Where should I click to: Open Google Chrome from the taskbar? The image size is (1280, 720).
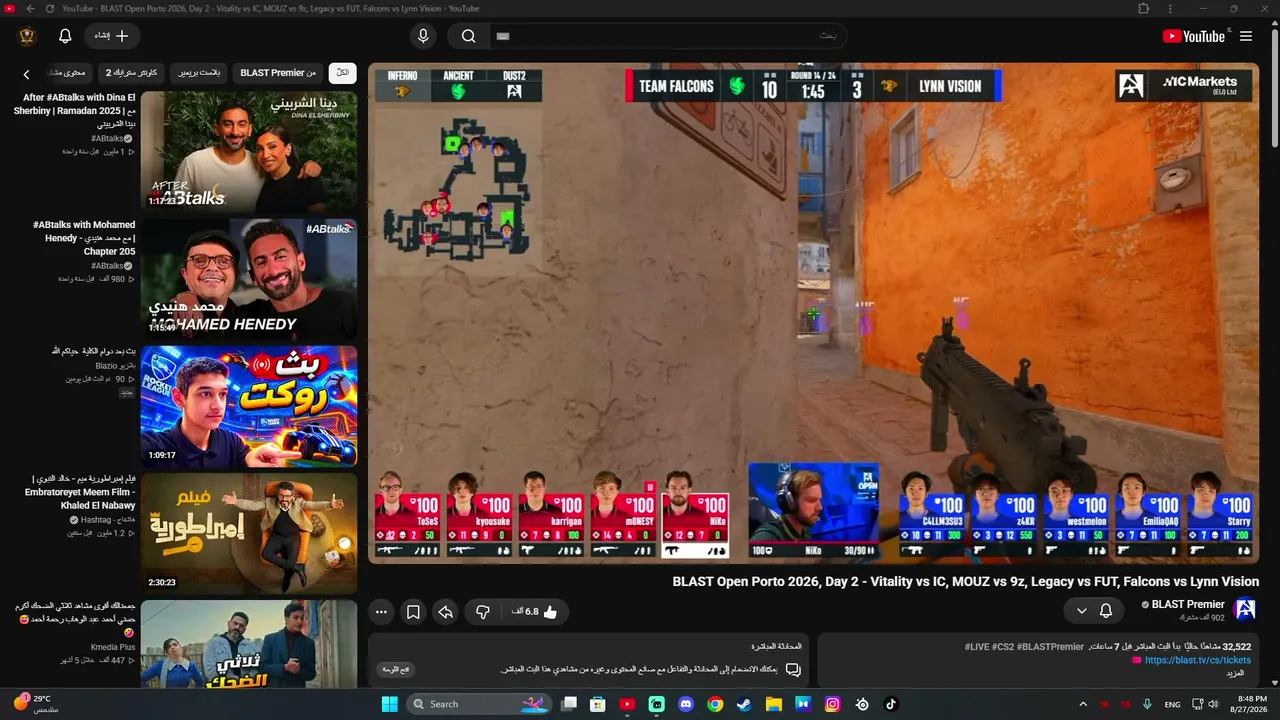tap(715, 704)
